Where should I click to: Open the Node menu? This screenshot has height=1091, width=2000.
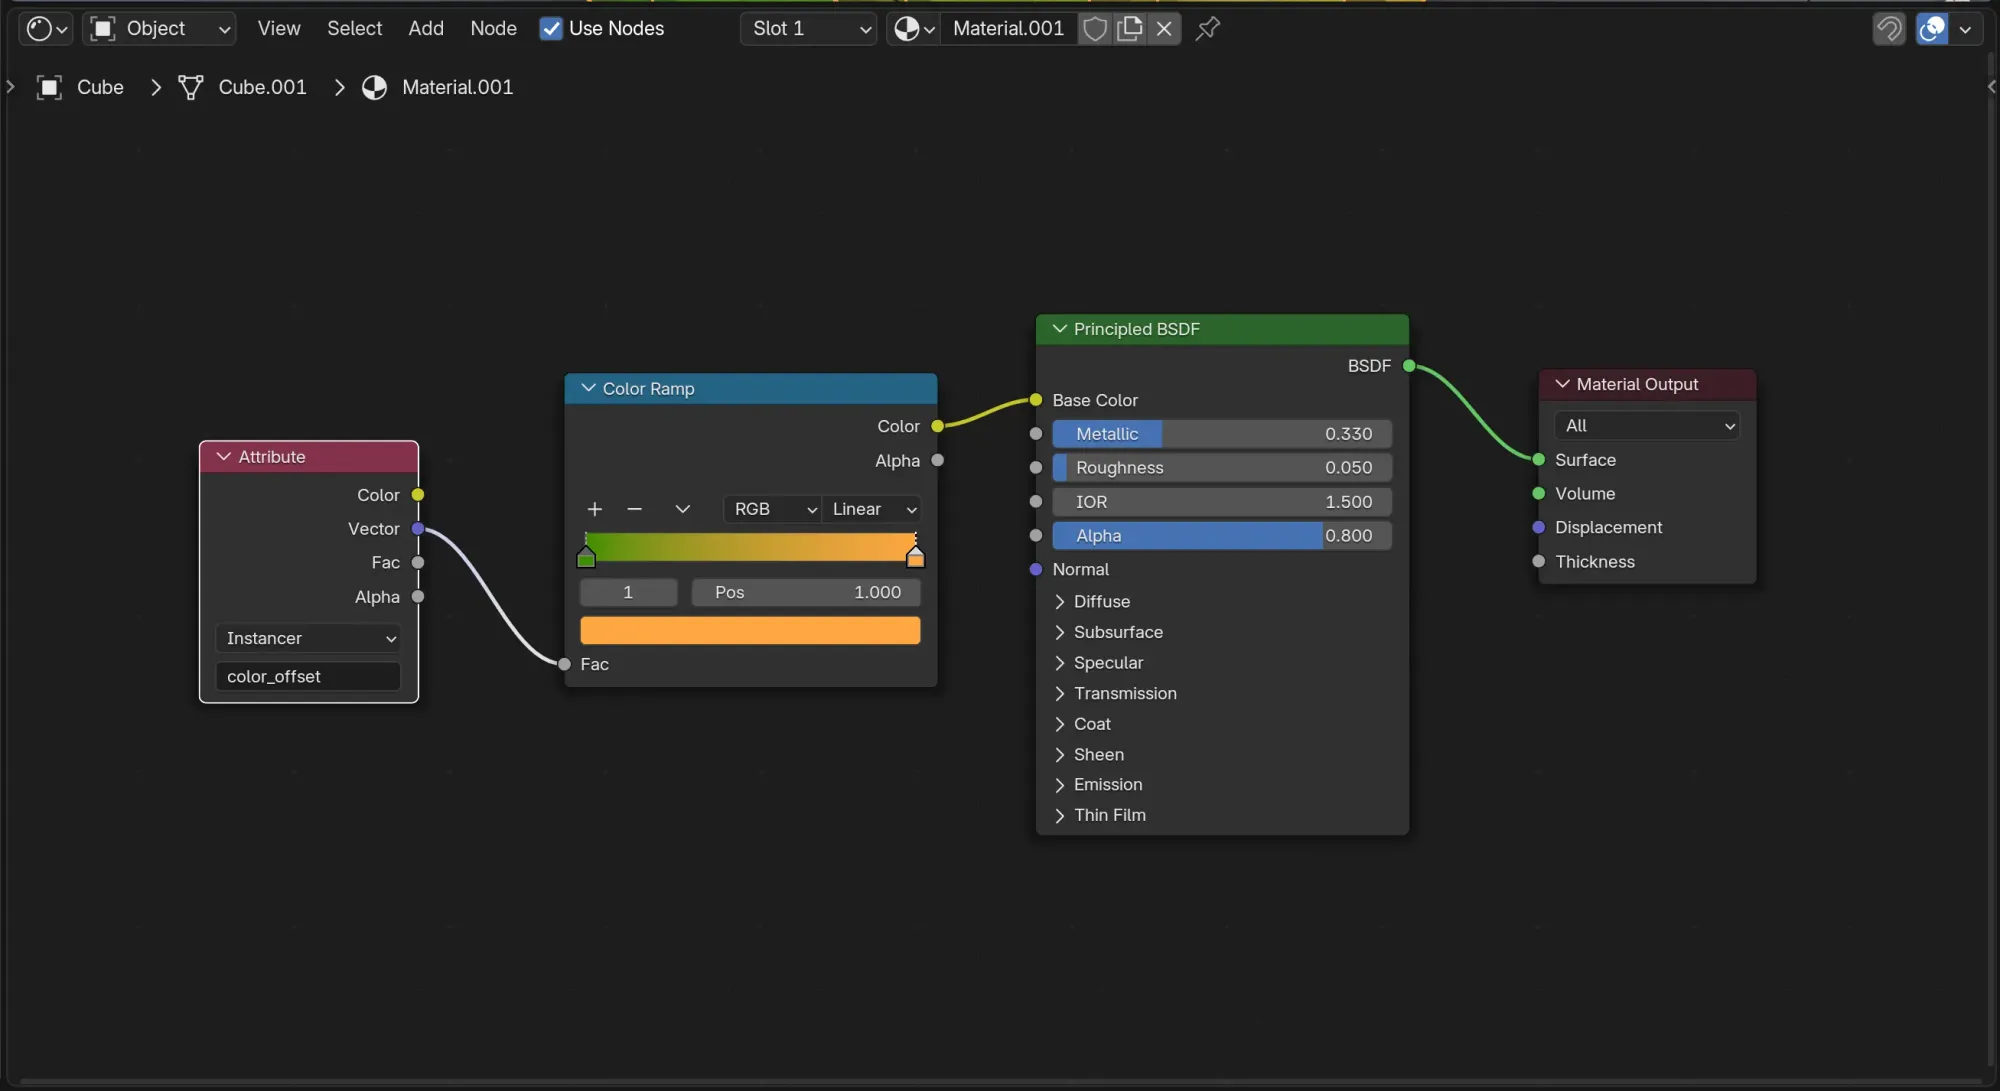point(493,28)
